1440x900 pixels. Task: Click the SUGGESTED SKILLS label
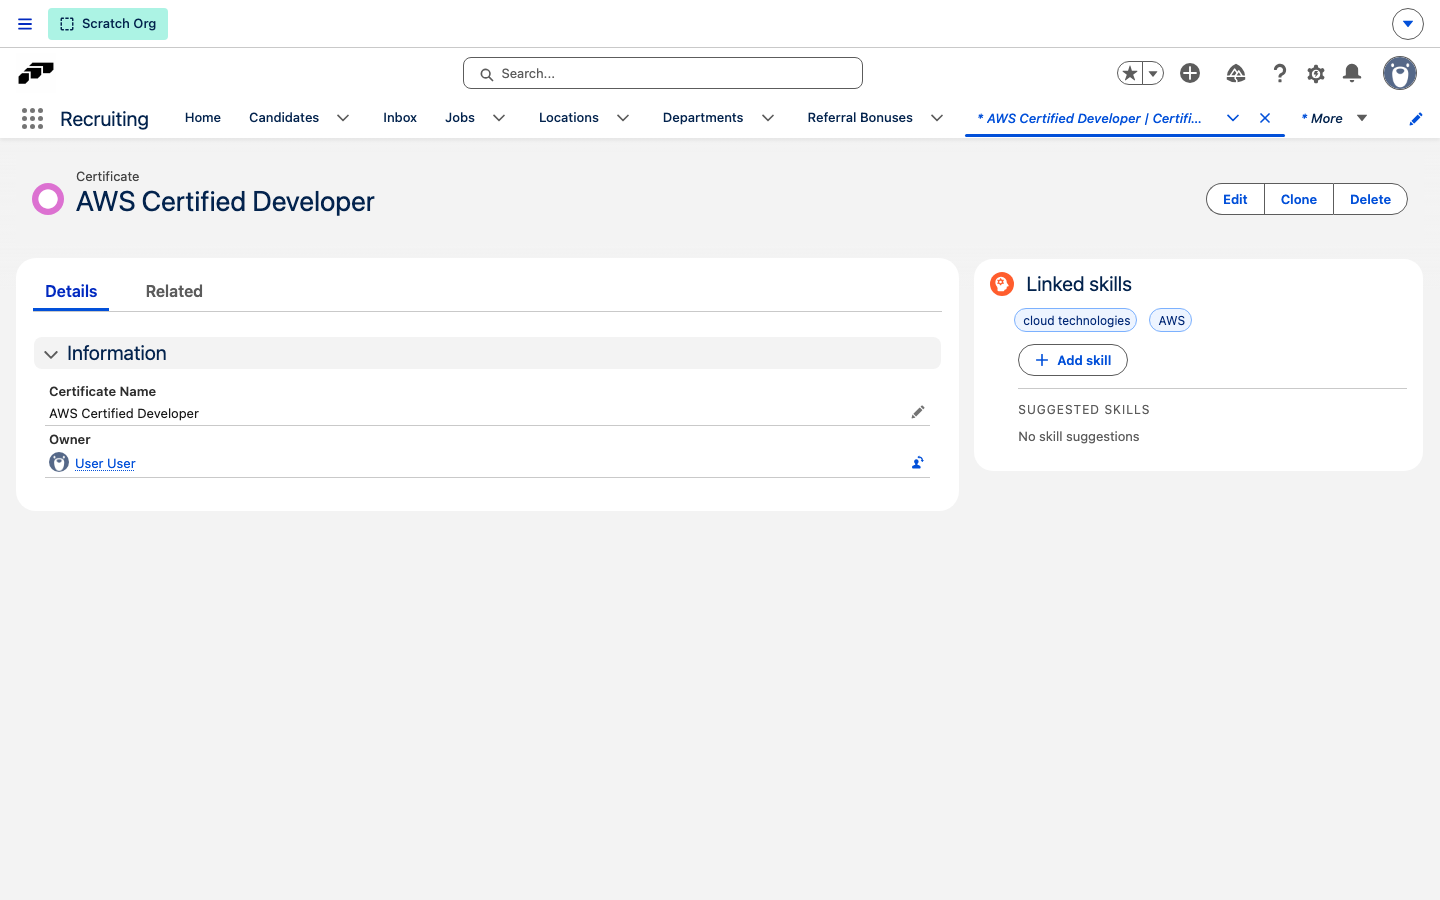tap(1084, 410)
